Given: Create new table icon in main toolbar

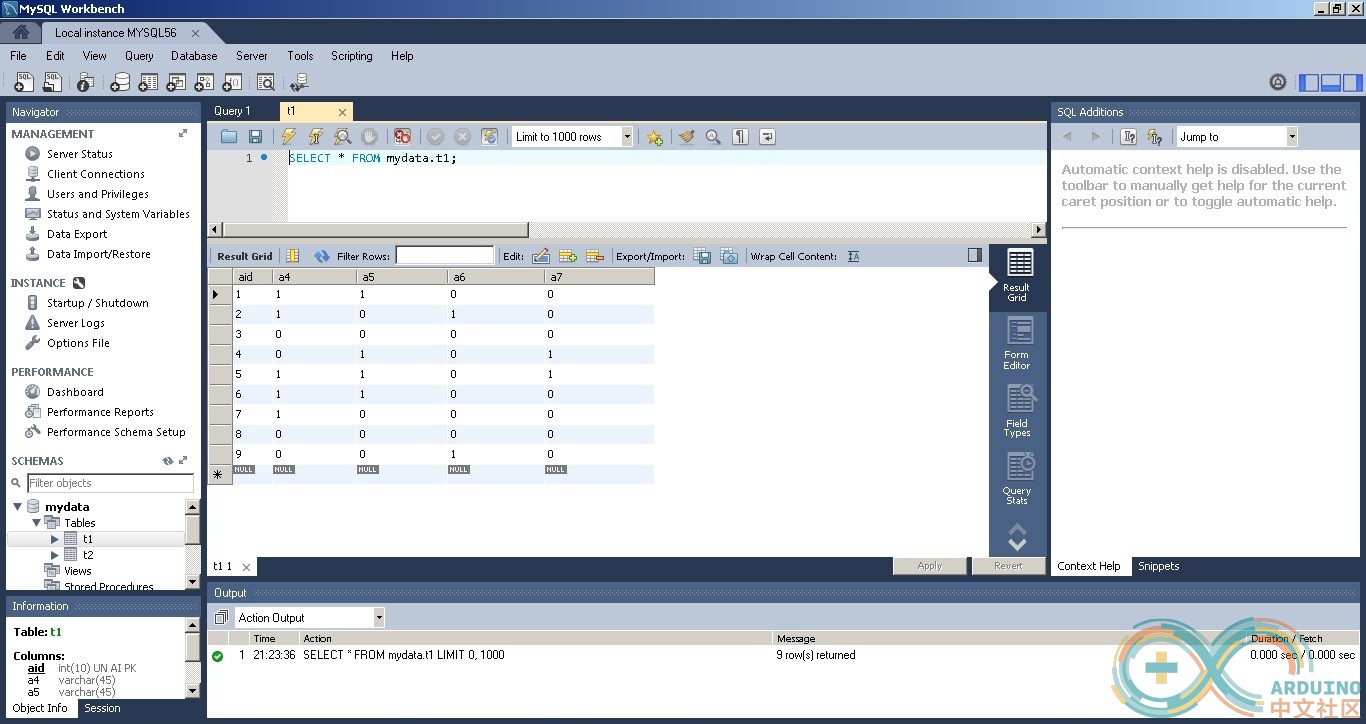Looking at the screenshot, I should tap(148, 82).
